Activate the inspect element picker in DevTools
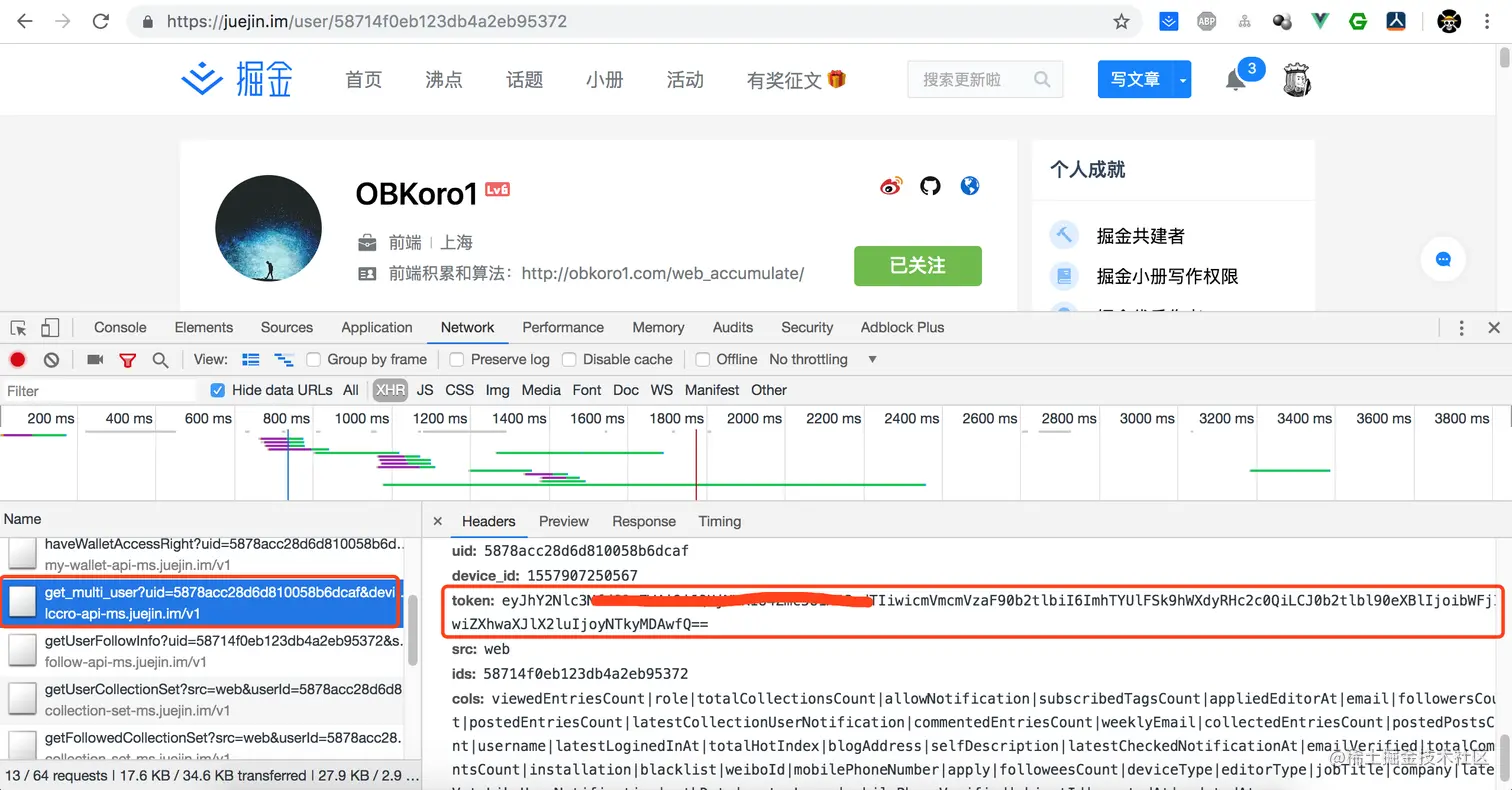 pyautogui.click(x=18, y=328)
